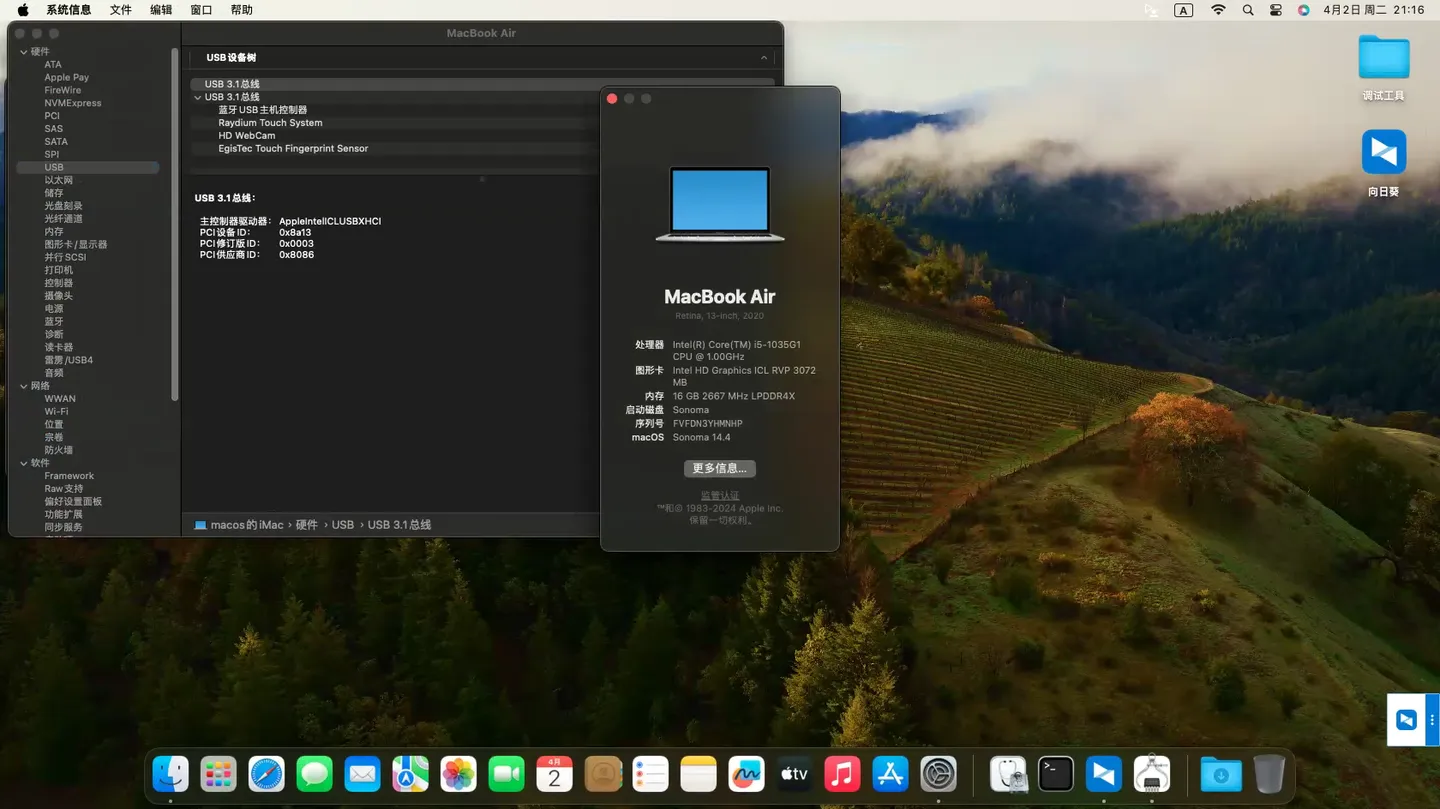Collapse the expanded USB 3.1总线 tree node
1440x809 pixels.
pos(198,97)
